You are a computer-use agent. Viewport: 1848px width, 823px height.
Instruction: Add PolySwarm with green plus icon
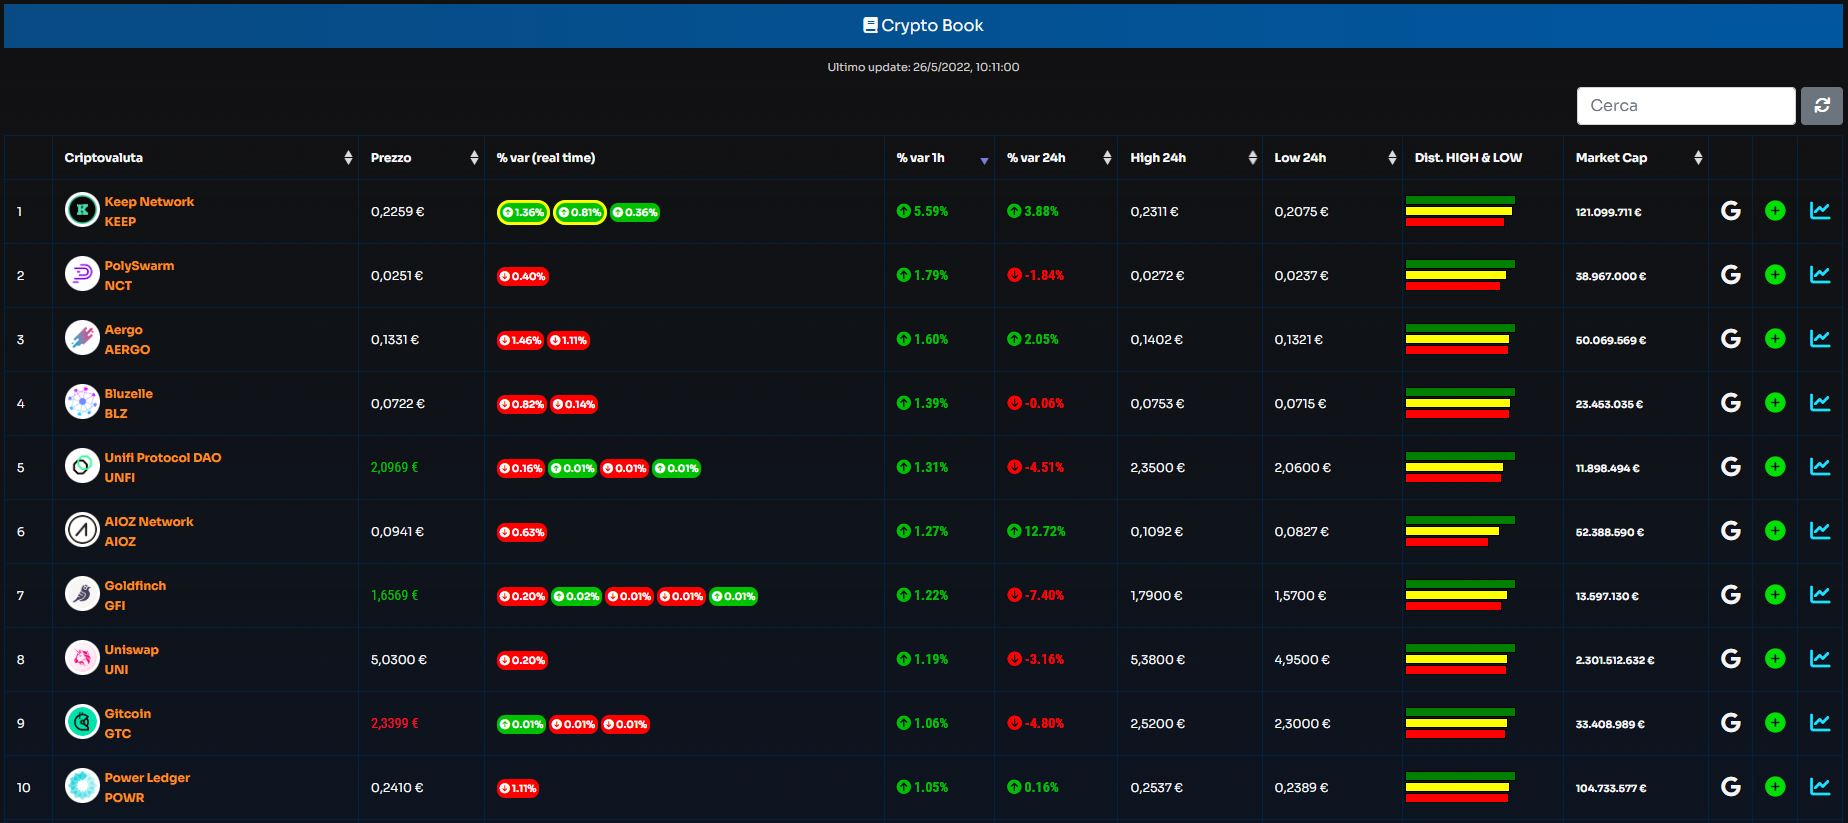(1775, 274)
